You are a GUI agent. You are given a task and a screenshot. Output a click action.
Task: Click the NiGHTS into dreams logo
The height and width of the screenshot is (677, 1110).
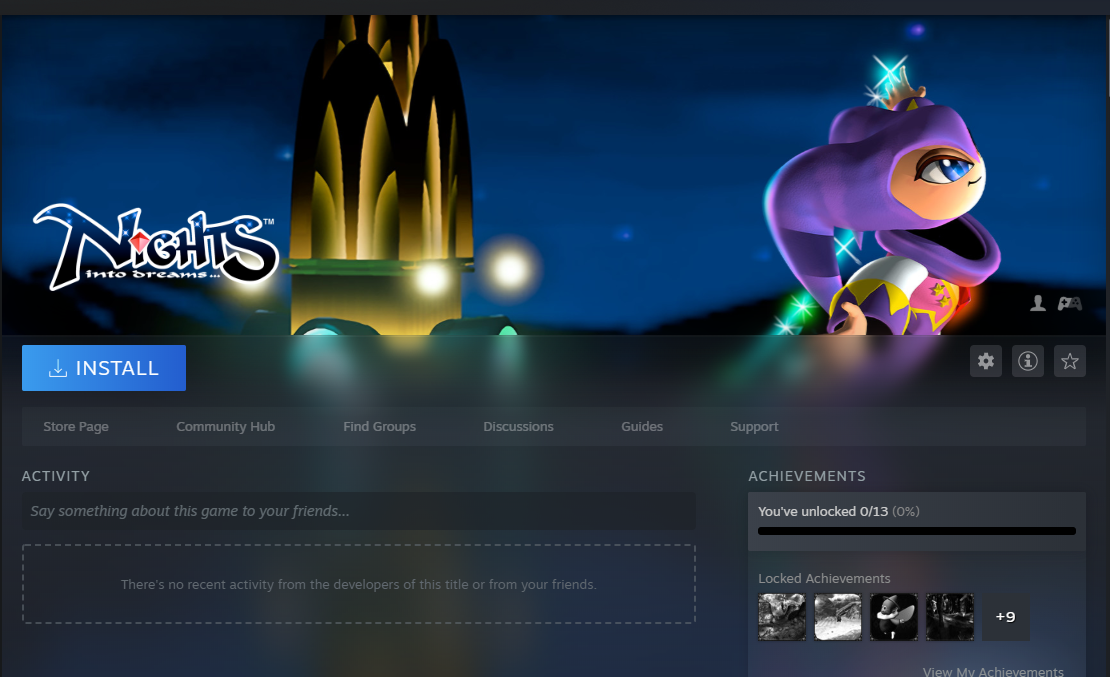(156, 246)
